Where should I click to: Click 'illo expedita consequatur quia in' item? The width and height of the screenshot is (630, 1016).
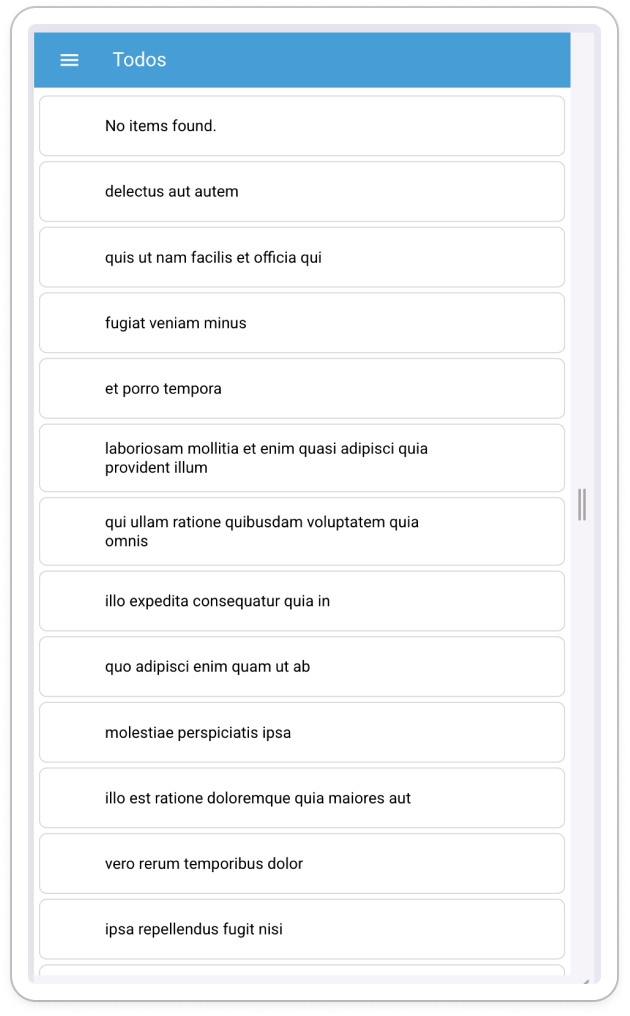pyautogui.click(x=301, y=601)
